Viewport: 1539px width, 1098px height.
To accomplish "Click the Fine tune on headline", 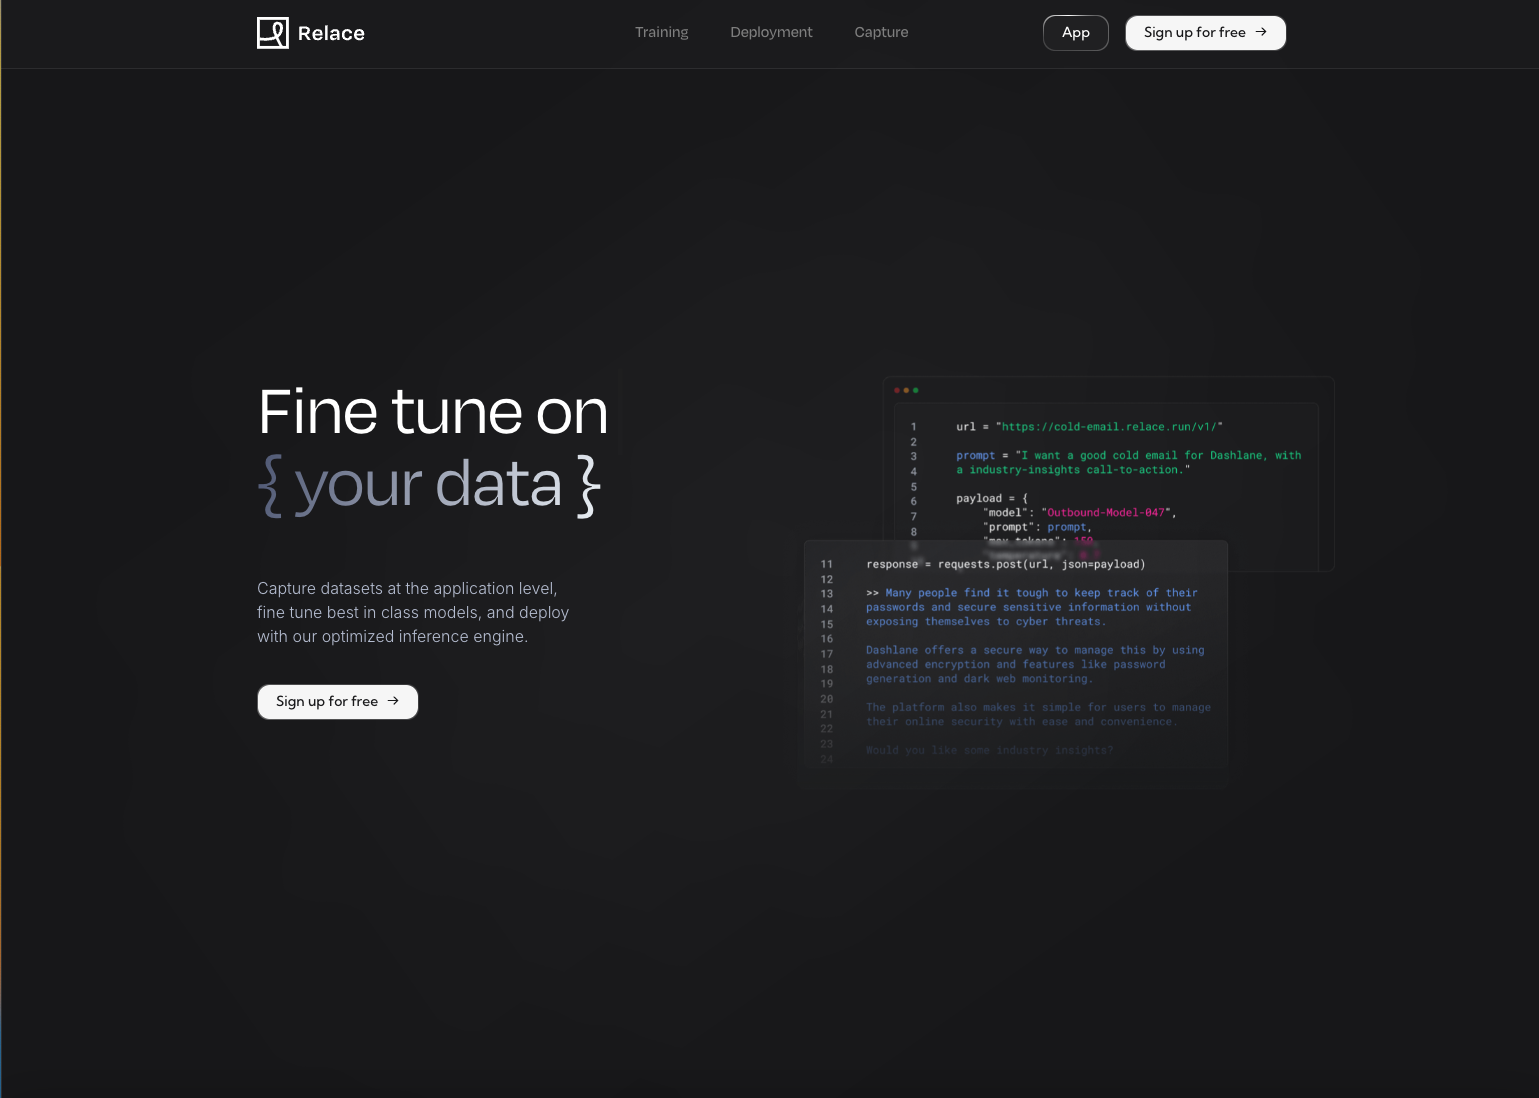I will pyautogui.click(x=432, y=412).
